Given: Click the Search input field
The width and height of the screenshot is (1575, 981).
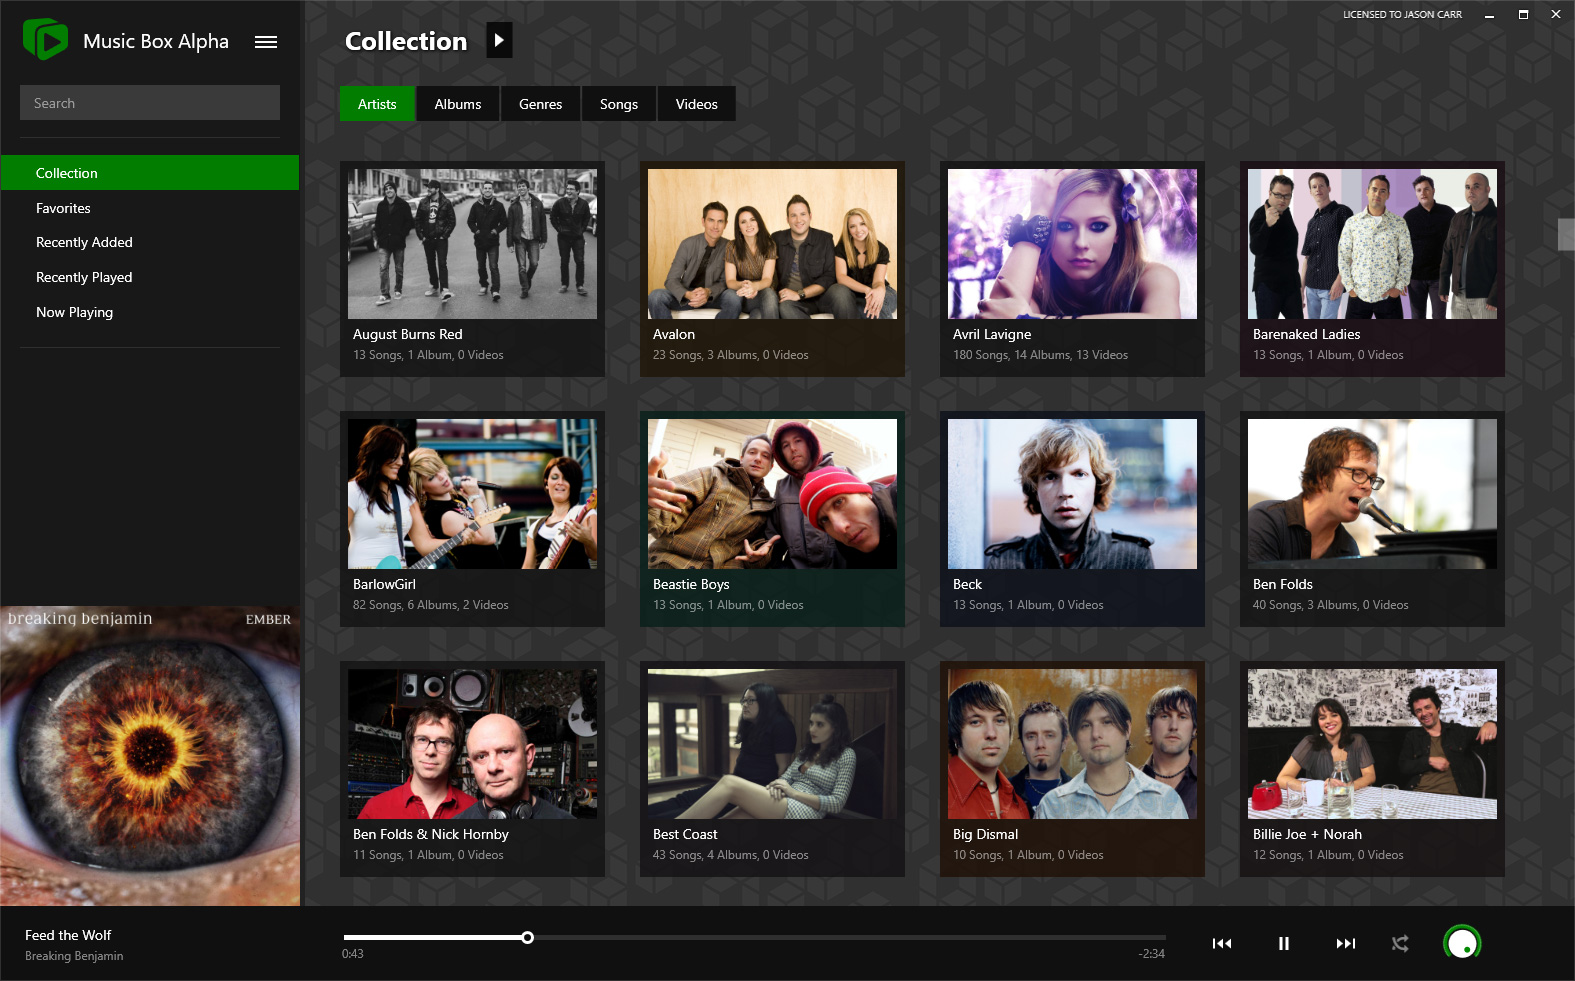Looking at the screenshot, I should (150, 103).
